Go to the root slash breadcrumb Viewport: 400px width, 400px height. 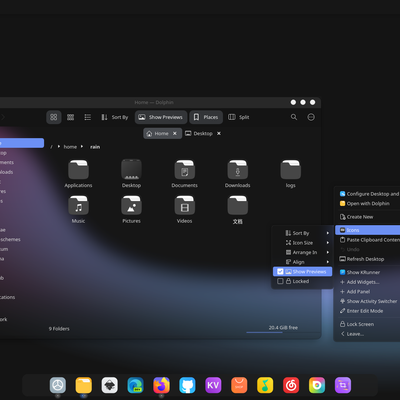click(x=51, y=147)
